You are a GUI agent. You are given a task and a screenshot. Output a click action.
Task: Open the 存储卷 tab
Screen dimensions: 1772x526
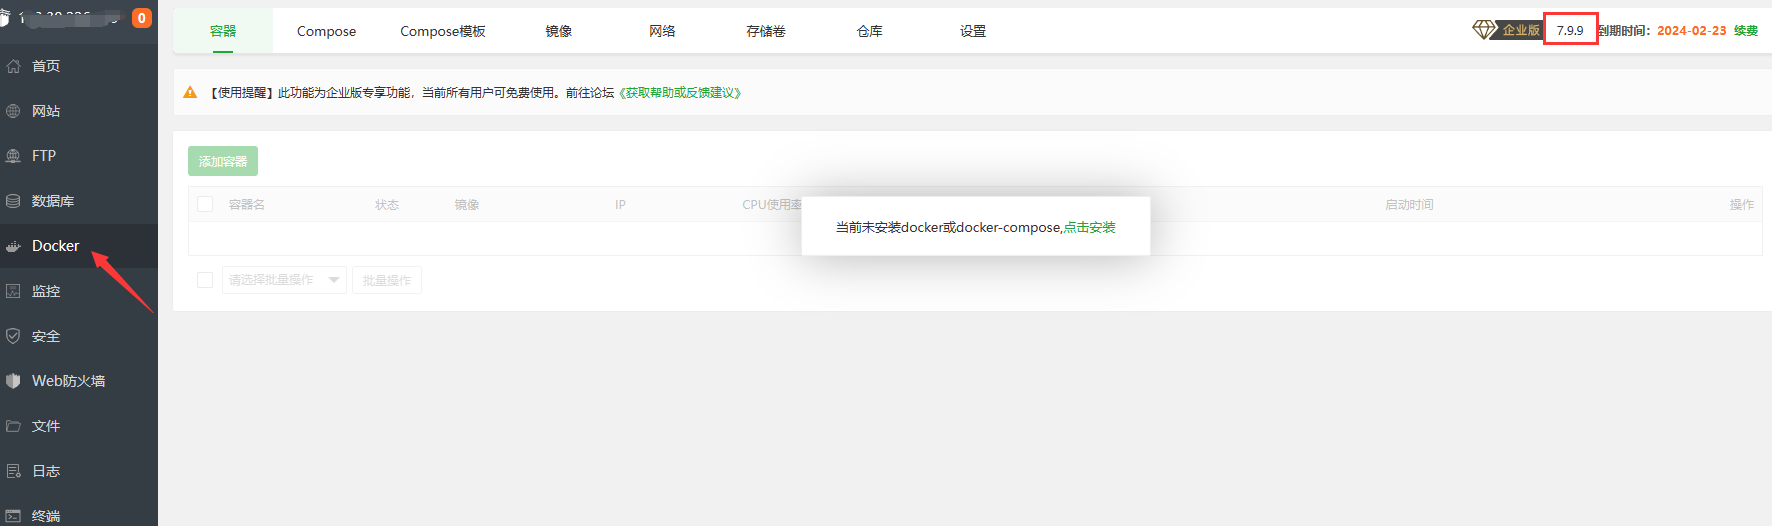point(766,31)
